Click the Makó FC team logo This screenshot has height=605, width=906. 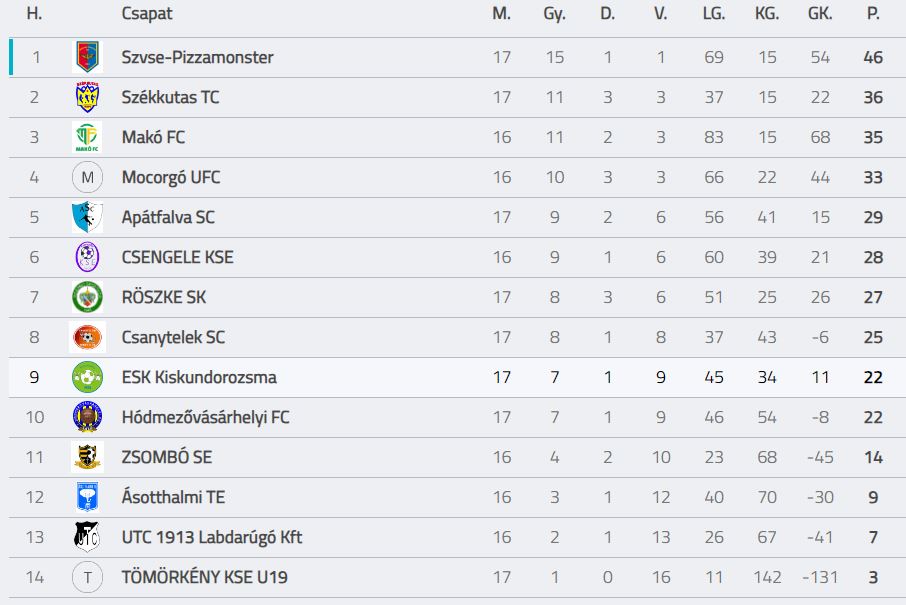pyautogui.click(x=87, y=137)
